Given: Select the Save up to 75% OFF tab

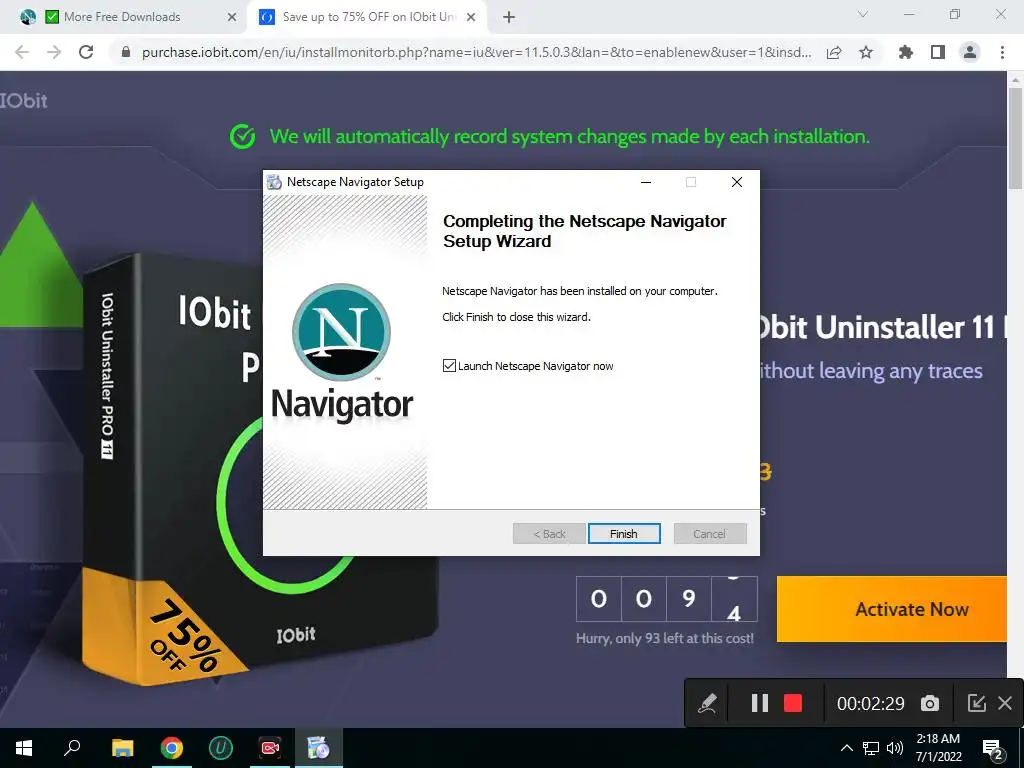Looking at the screenshot, I should (368, 17).
